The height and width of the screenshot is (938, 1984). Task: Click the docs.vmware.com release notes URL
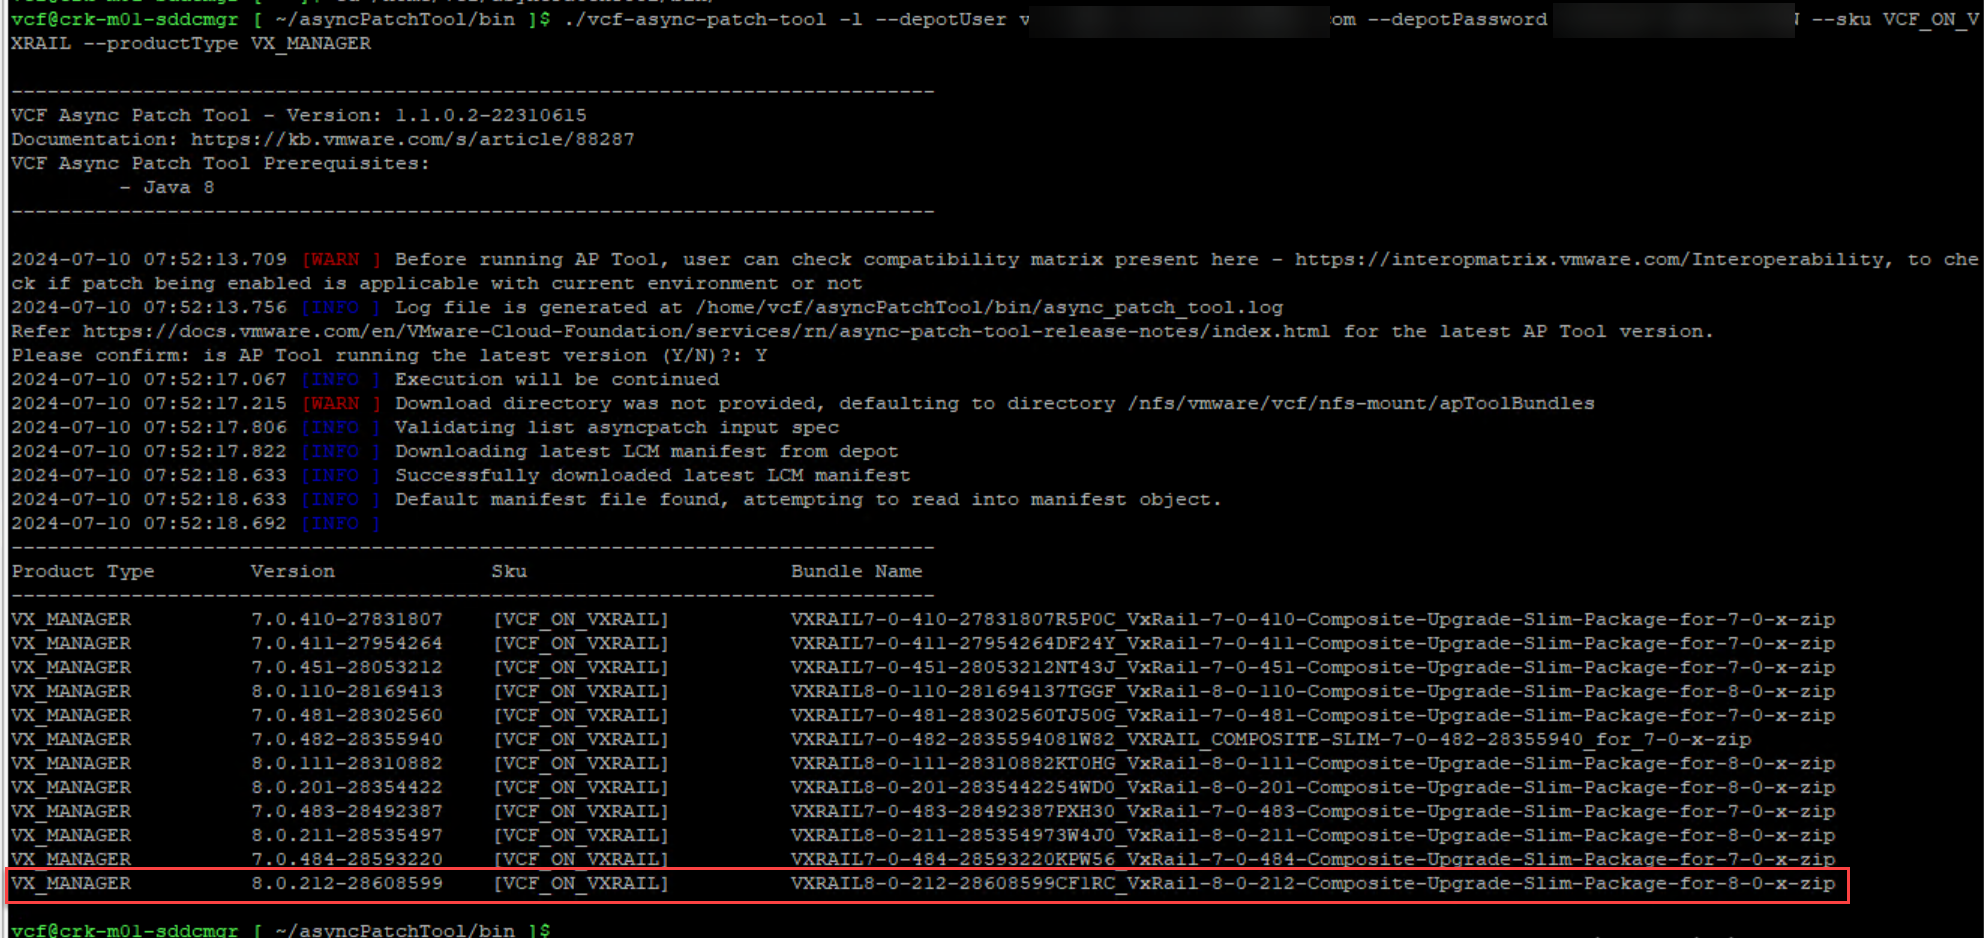point(707,331)
